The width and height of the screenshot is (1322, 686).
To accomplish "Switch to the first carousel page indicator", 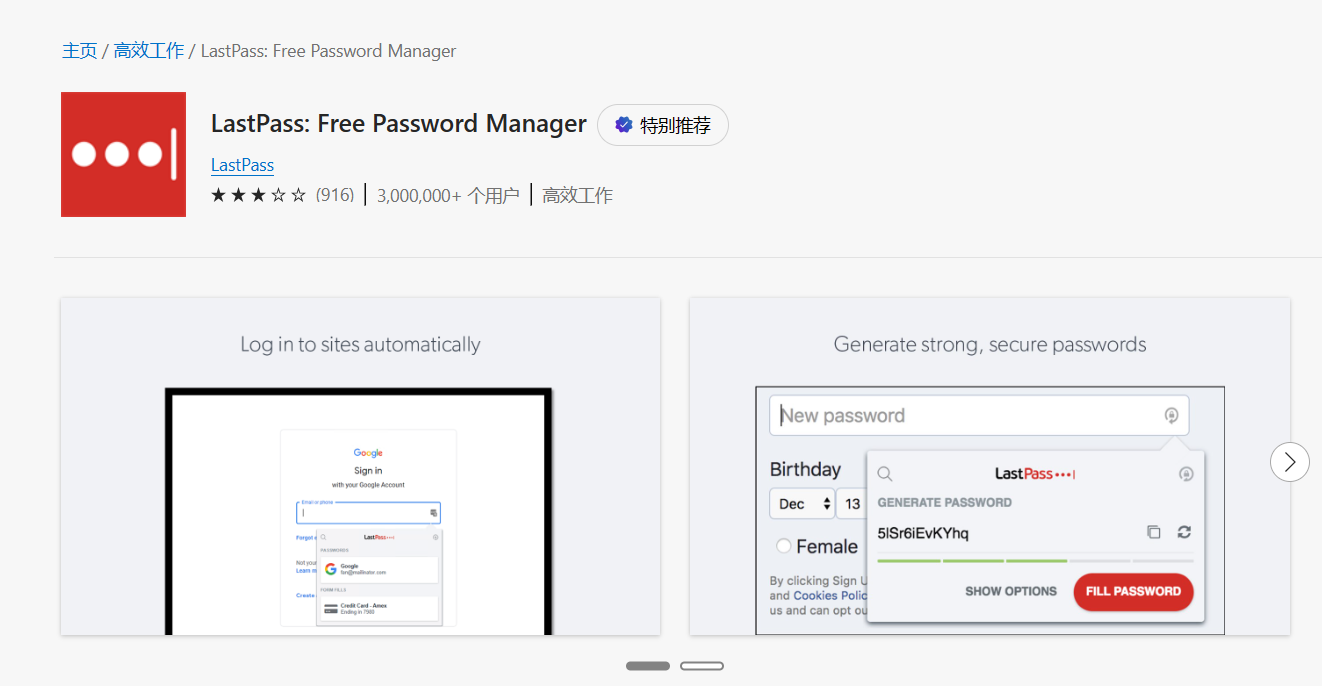I will [x=648, y=666].
